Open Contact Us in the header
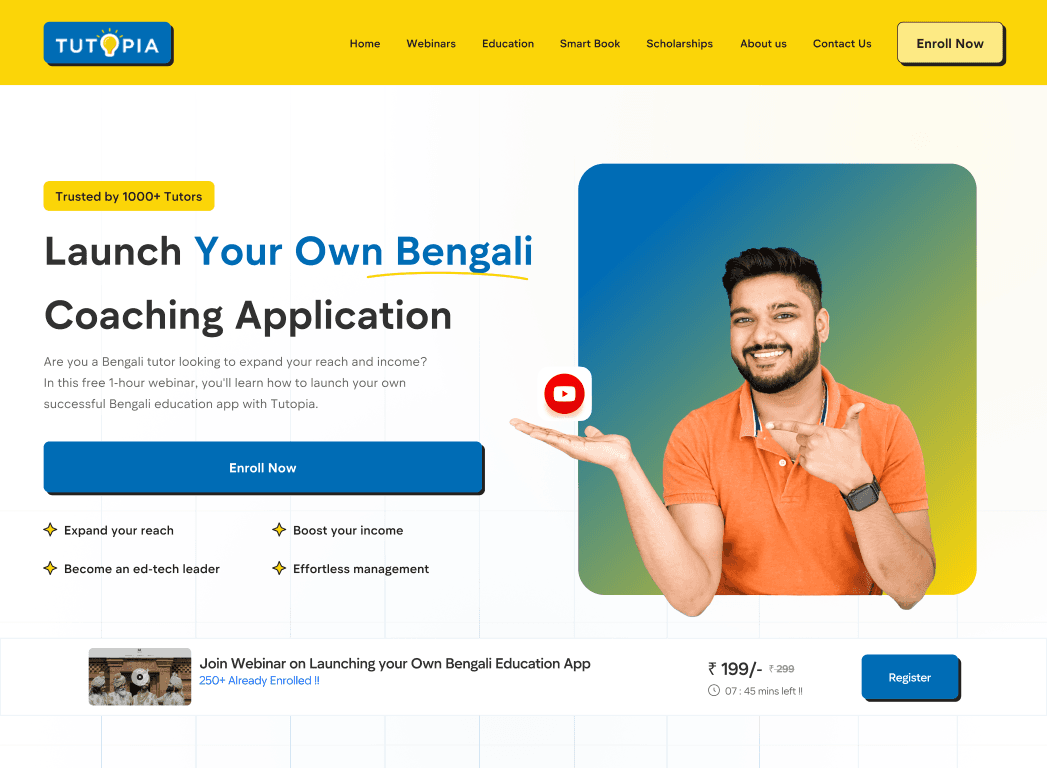The width and height of the screenshot is (1047, 768). (x=842, y=43)
